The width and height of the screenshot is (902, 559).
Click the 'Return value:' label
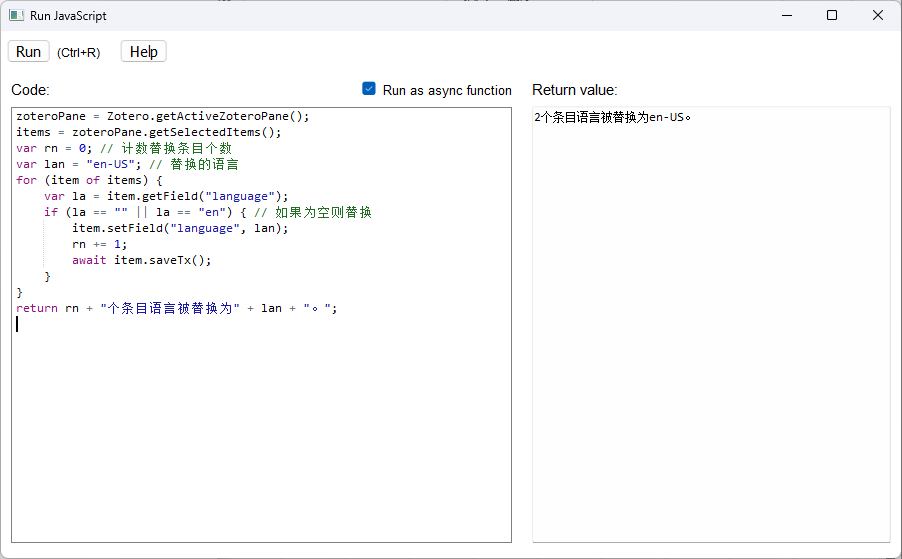pos(575,90)
